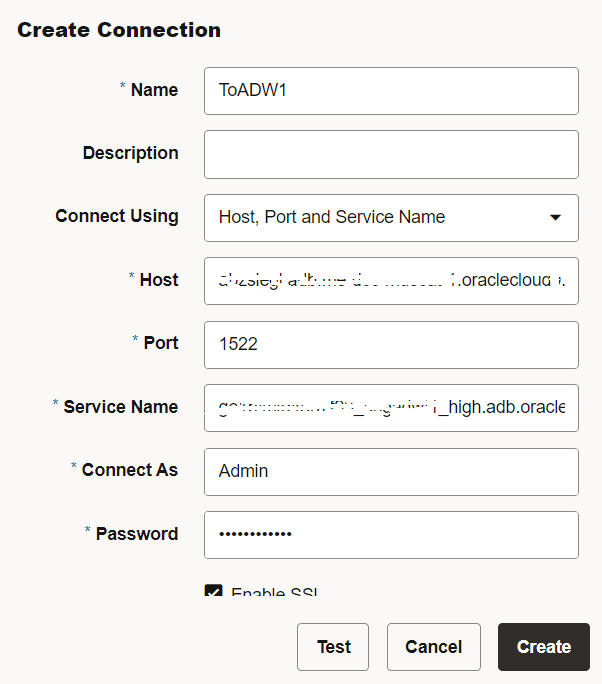602x684 pixels.
Task: Click the Service Name label
Action: coord(120,407)
